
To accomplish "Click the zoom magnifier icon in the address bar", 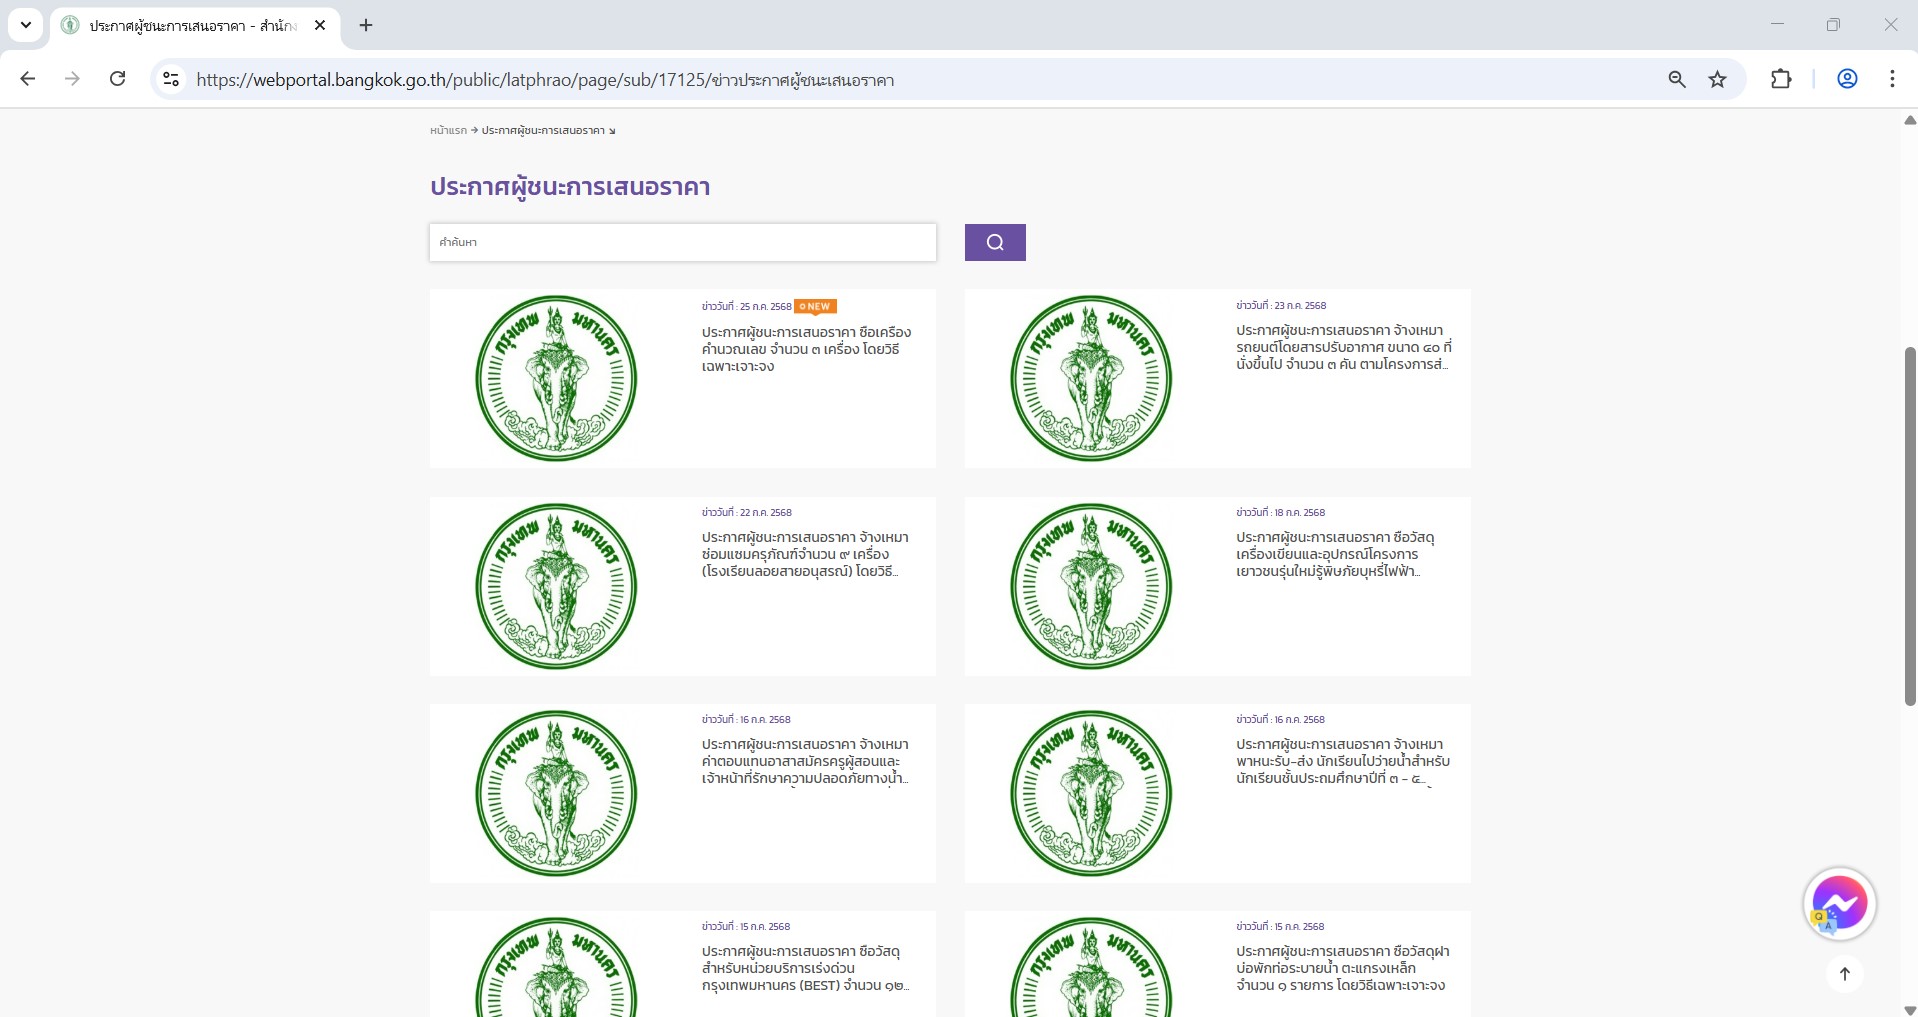I will tap(1677, 79).
